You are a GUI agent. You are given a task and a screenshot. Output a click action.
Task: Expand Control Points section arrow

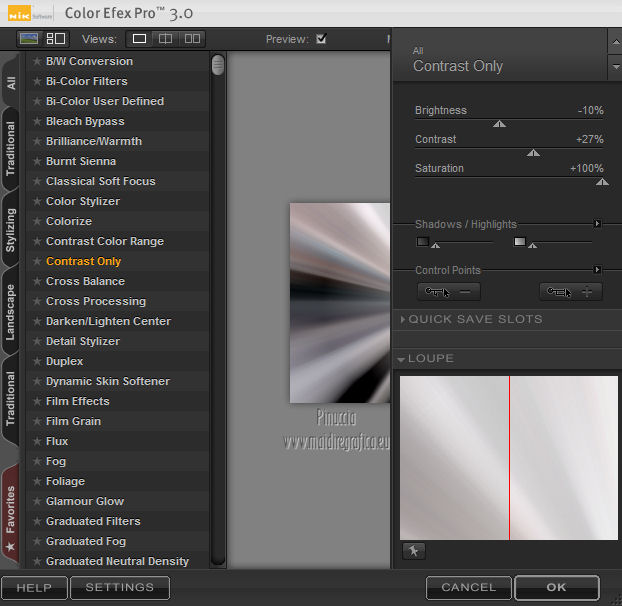(597, 270)
